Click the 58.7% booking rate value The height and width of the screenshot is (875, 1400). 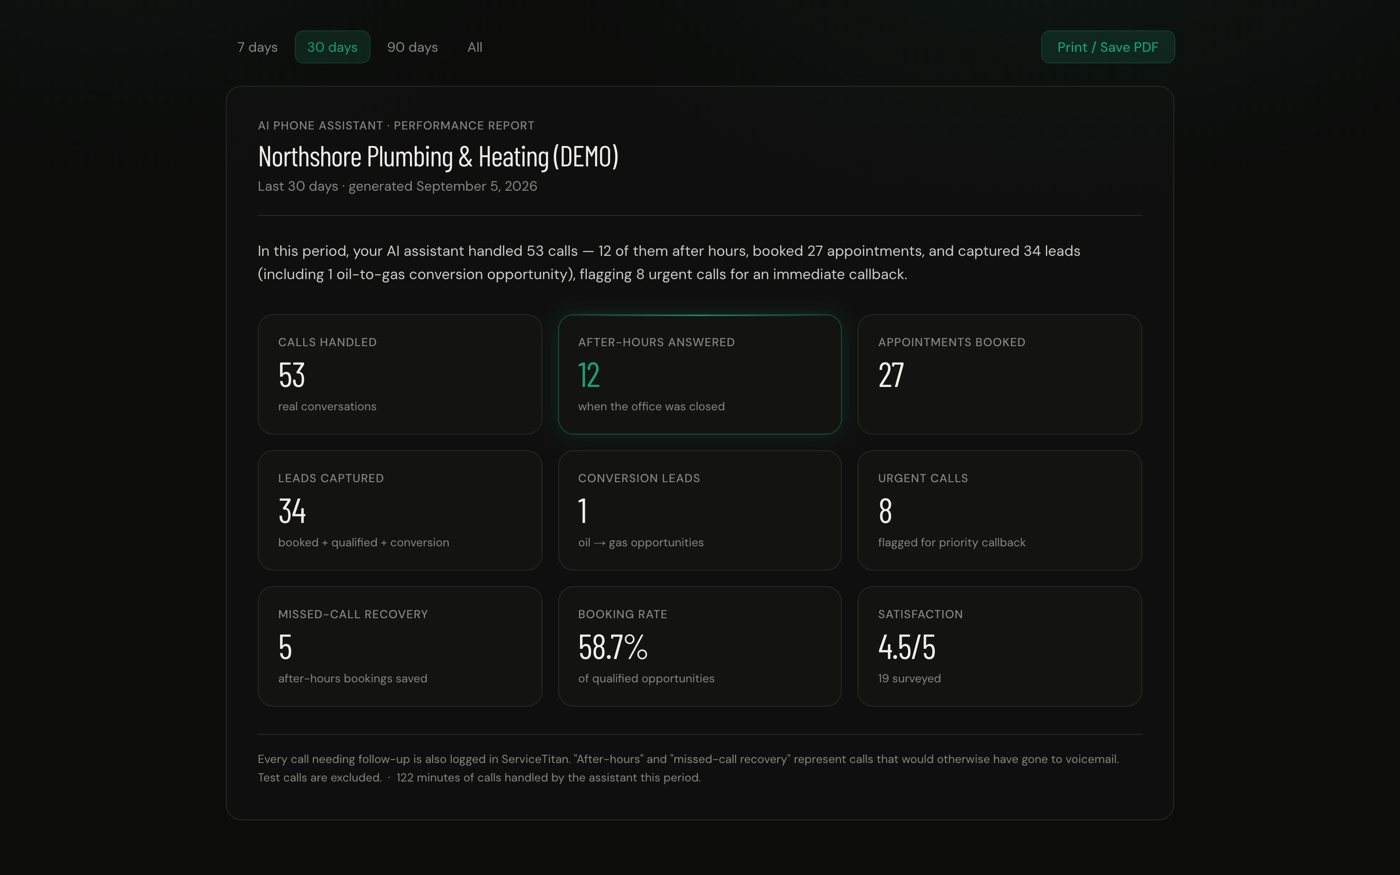613,647
